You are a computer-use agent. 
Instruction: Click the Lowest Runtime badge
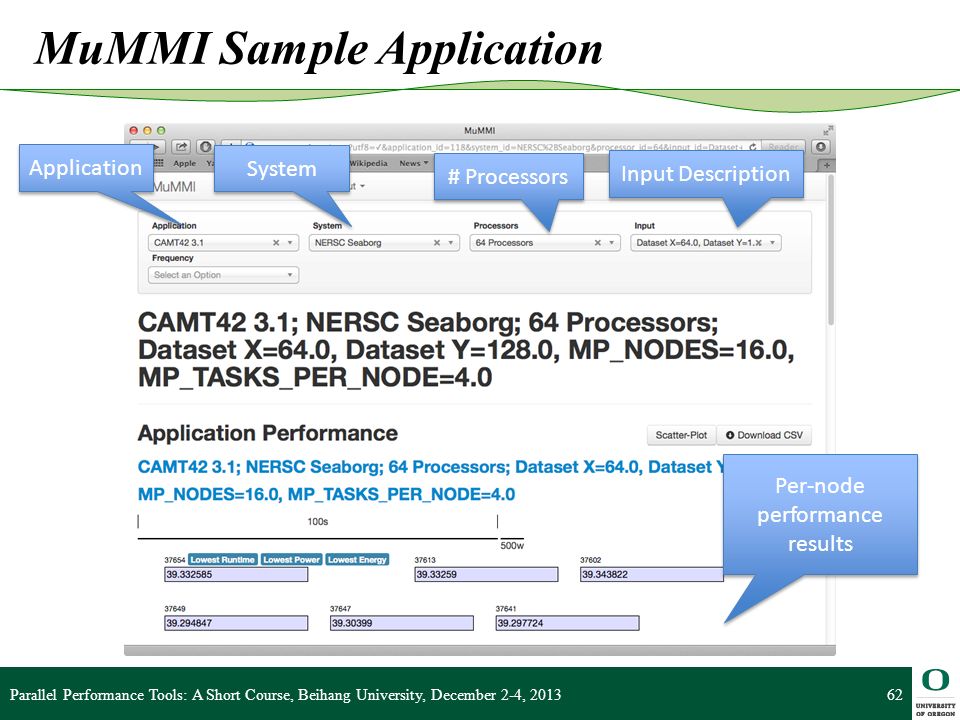(x=222, y=560)
